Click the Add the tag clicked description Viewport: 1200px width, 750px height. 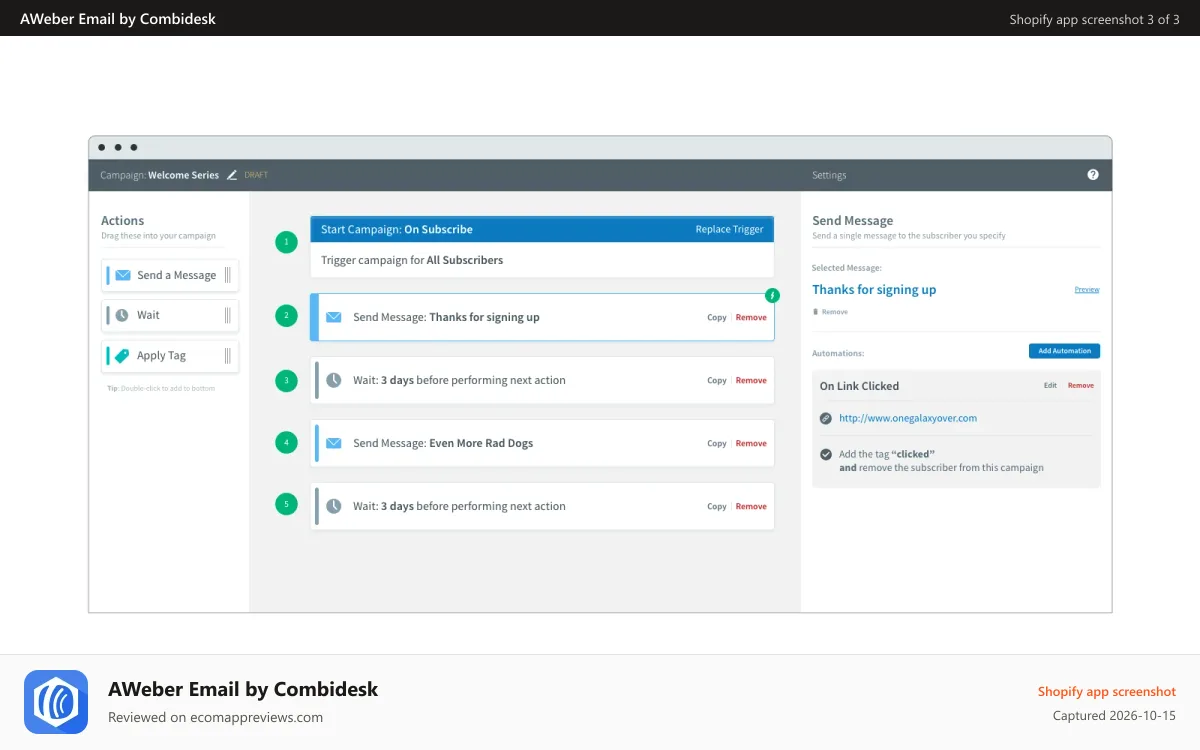coord(941,461)
